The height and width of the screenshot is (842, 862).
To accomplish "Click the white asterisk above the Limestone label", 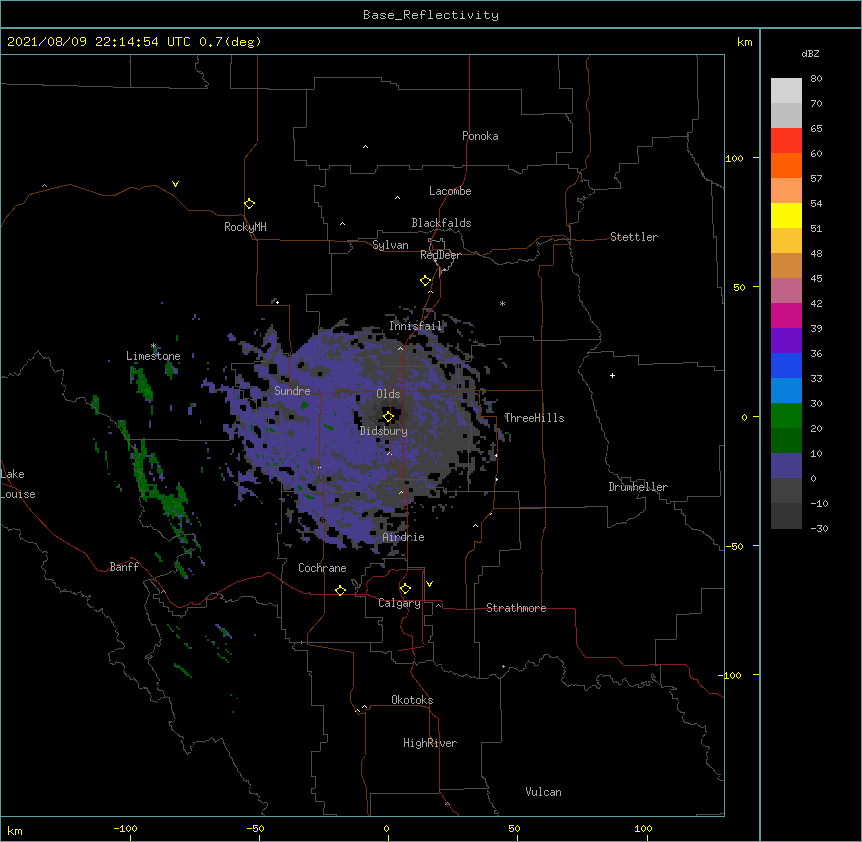I will click(x=153, y=346).
